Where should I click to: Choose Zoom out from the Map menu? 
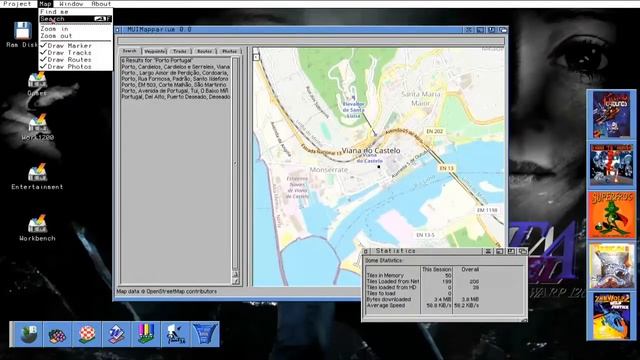(76, 36)
